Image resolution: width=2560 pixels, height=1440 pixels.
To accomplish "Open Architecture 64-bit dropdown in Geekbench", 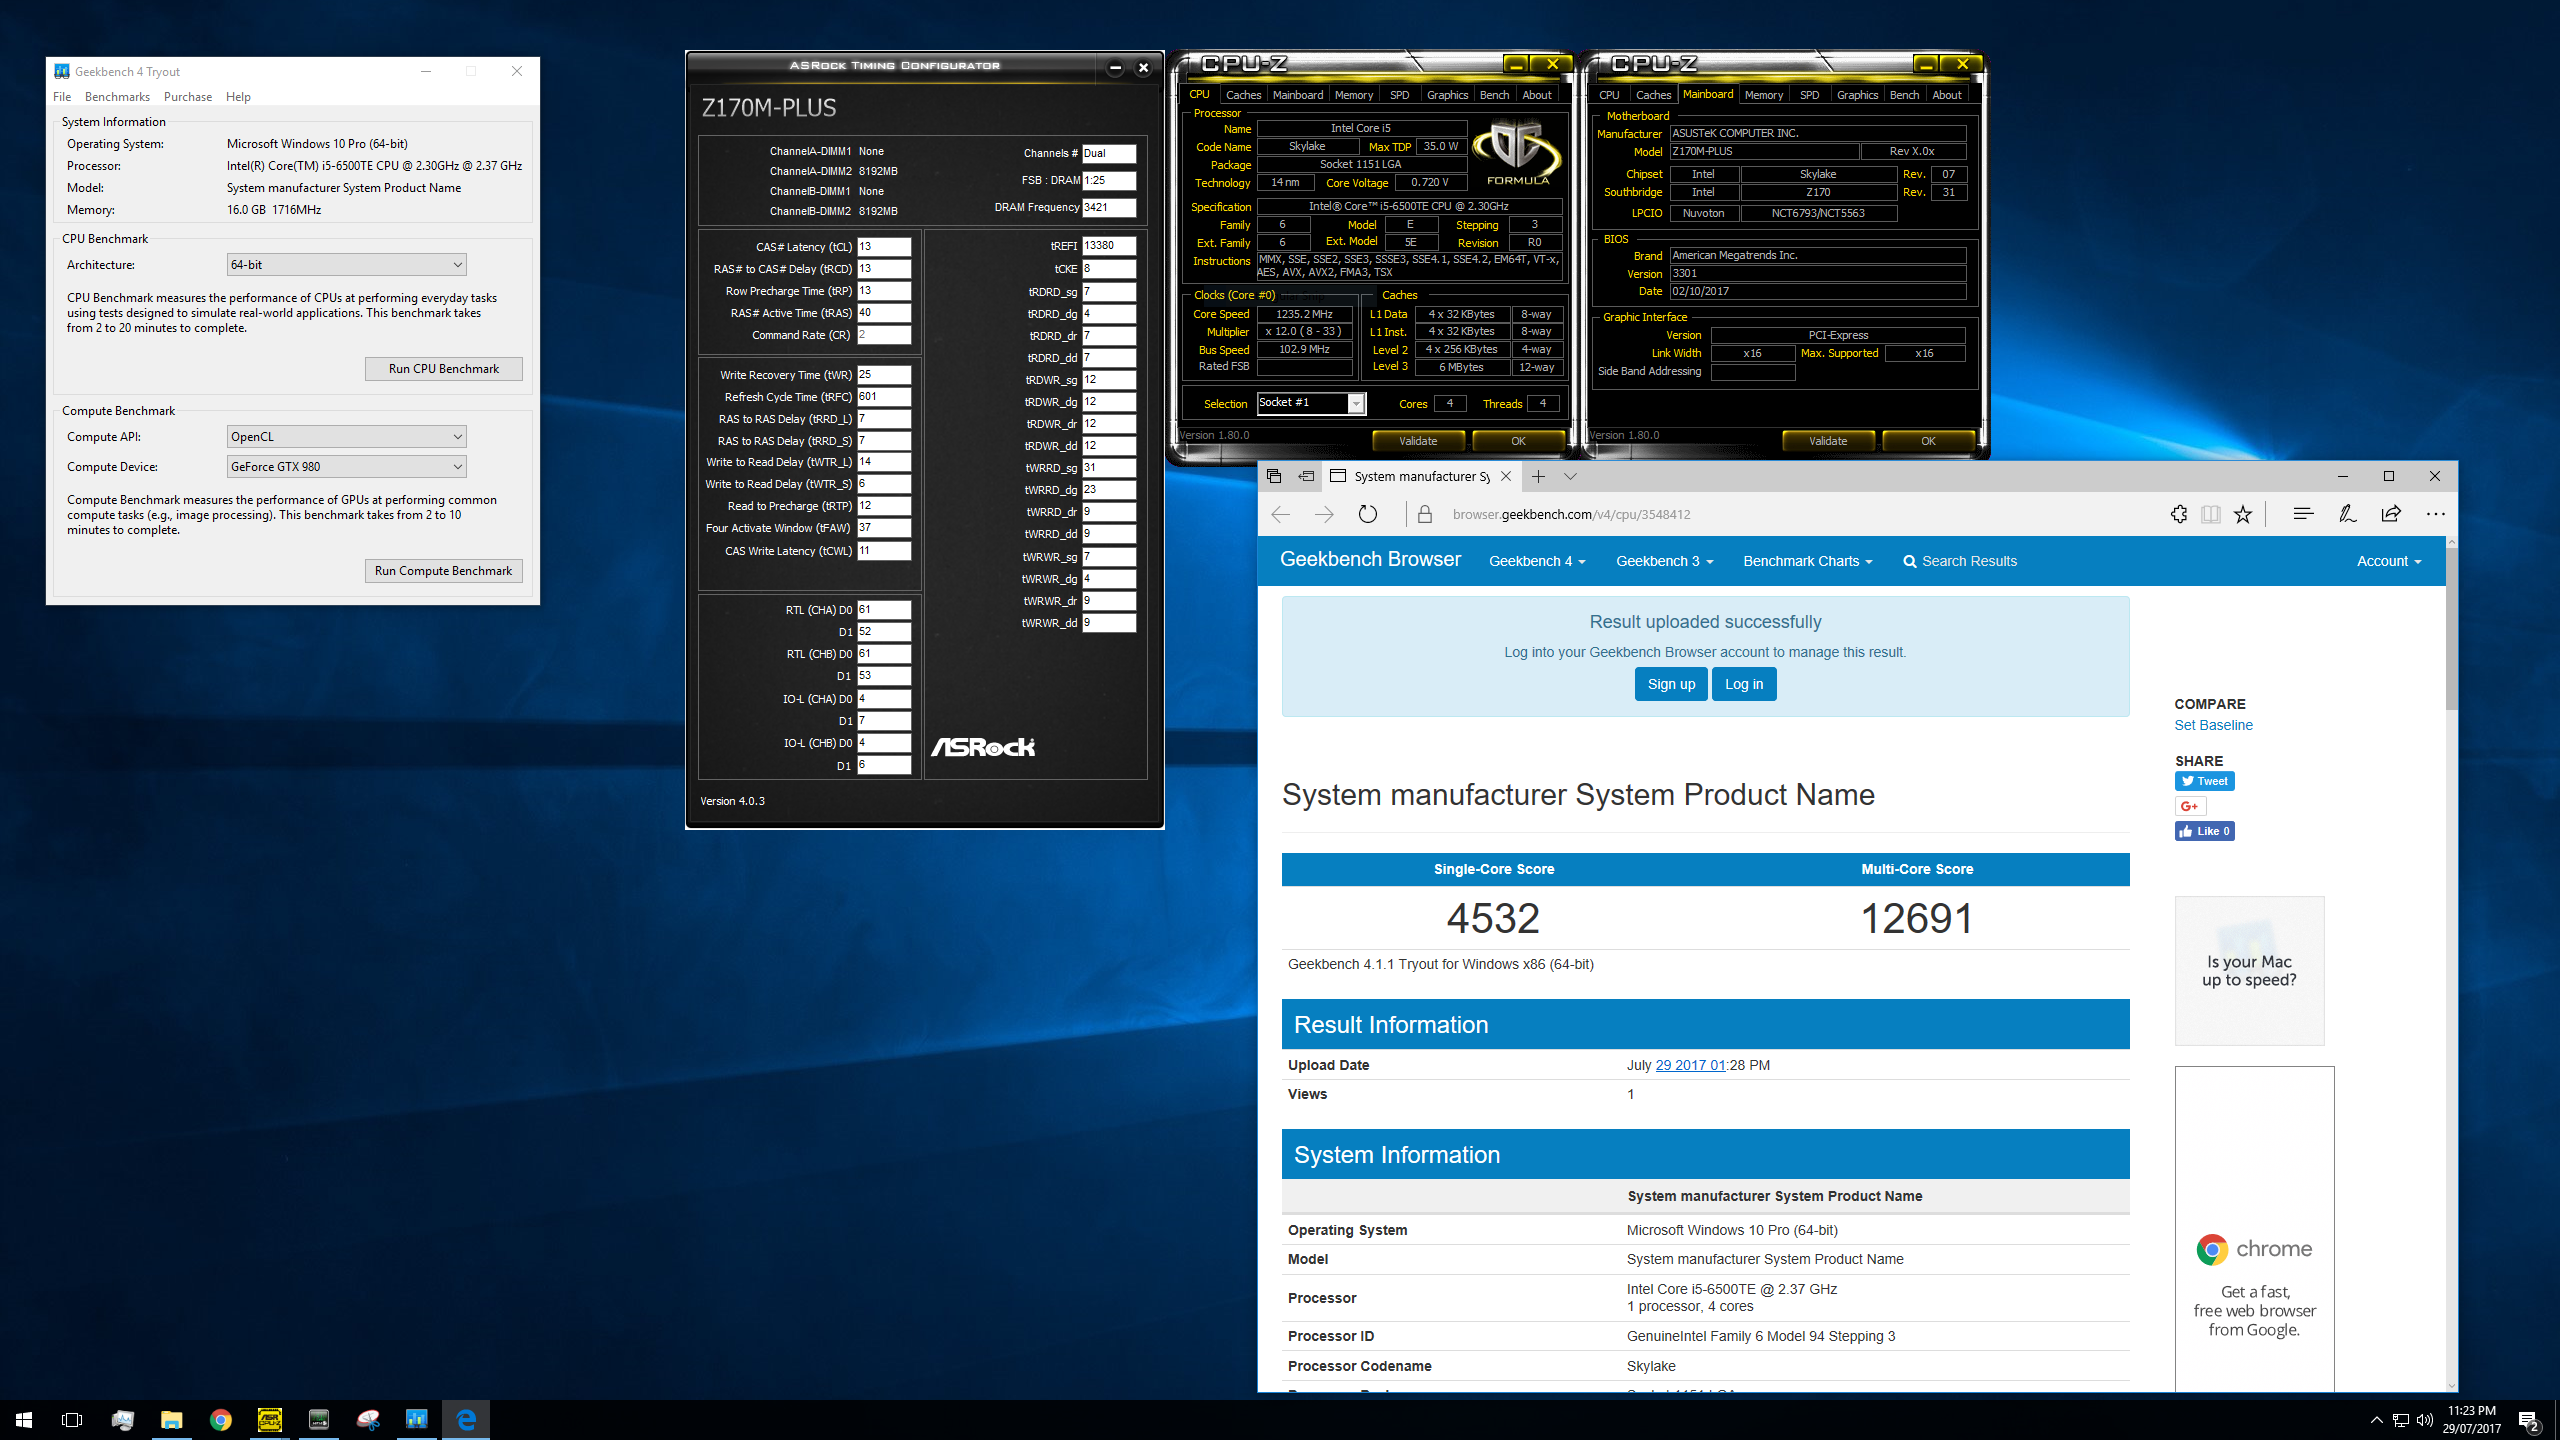I will click(346, 265).
